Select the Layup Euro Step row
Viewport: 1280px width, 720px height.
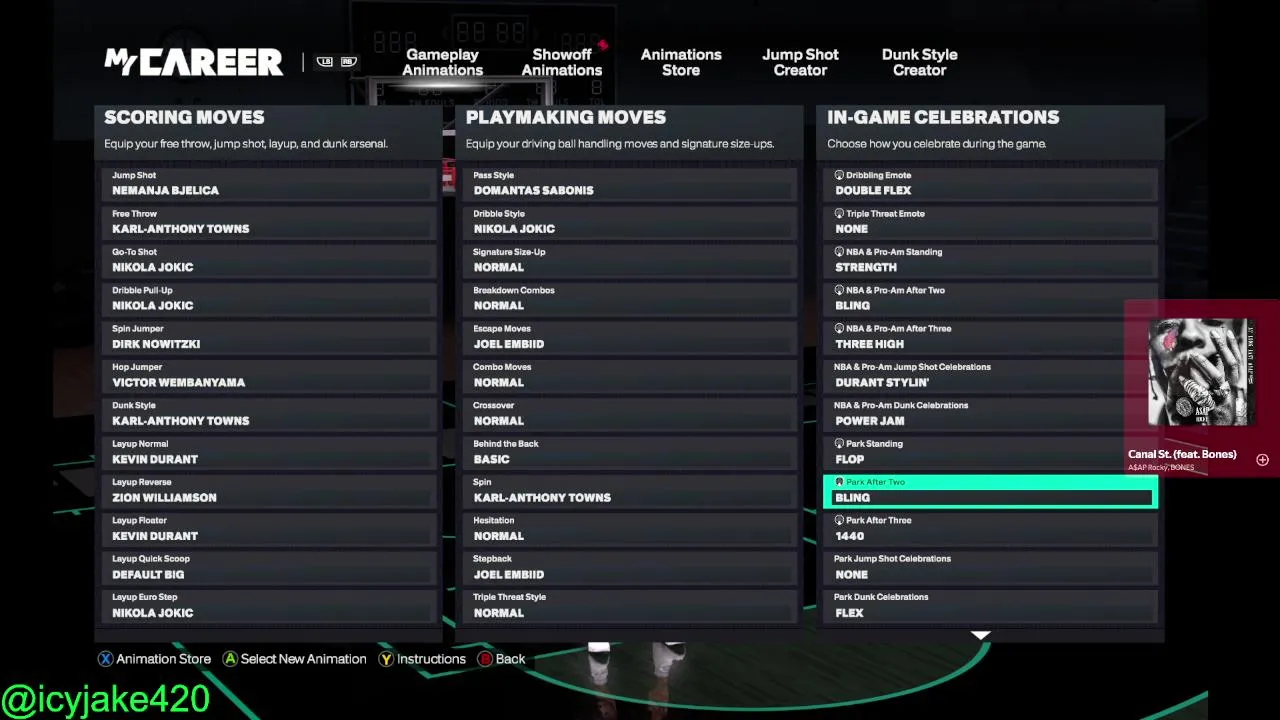[269, 605]
